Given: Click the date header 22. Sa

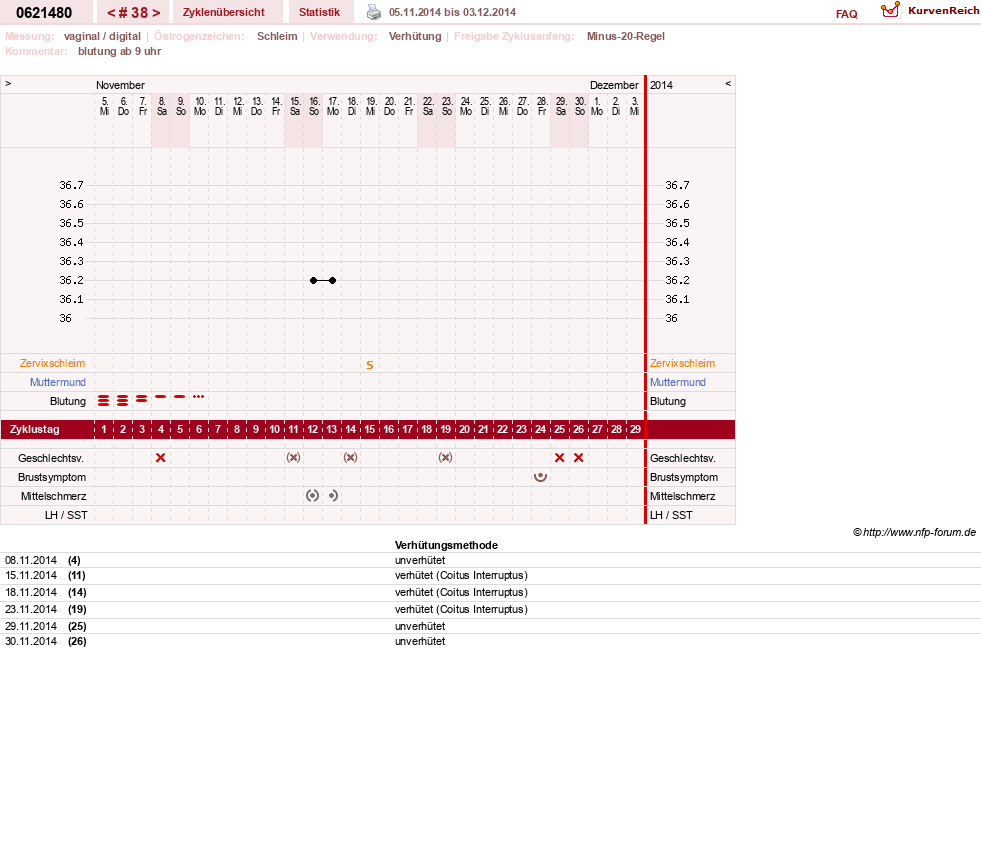Looking at the screenshot, I should [x=428, y=106].
